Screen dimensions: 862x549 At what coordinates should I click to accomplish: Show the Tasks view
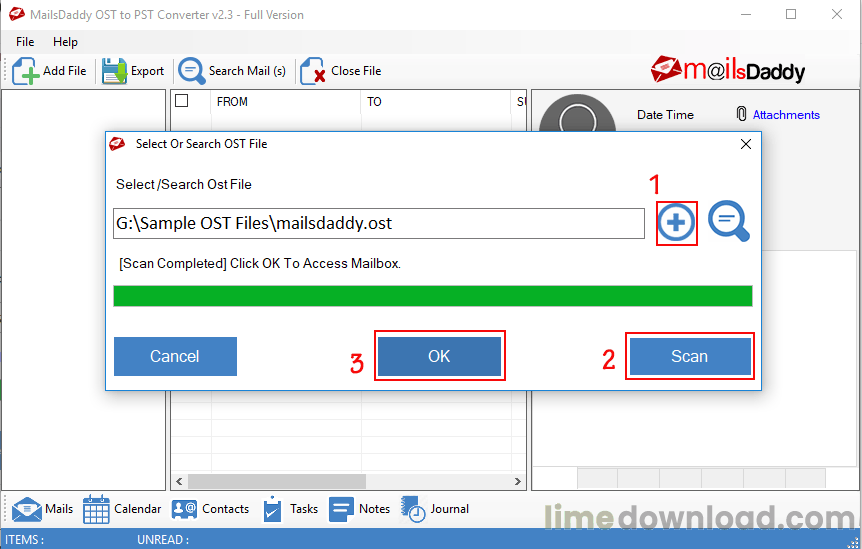point(290,509)
